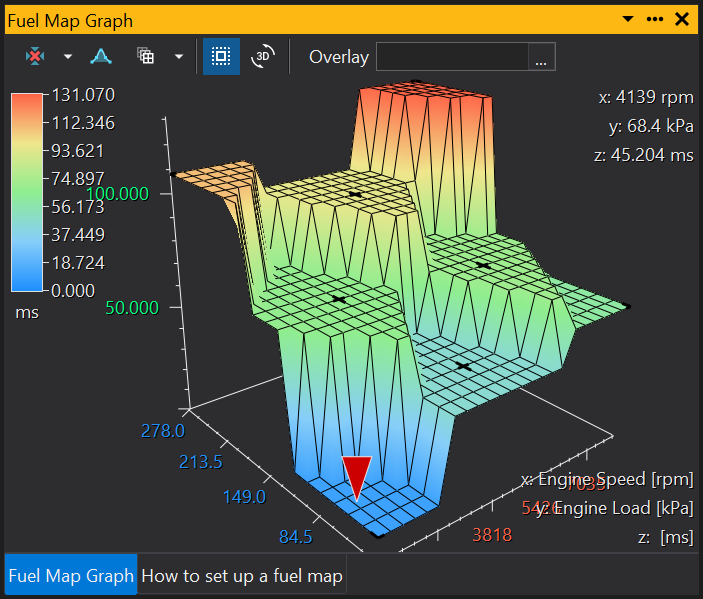Click the 3818 rpm axis label

coord(491,534)
